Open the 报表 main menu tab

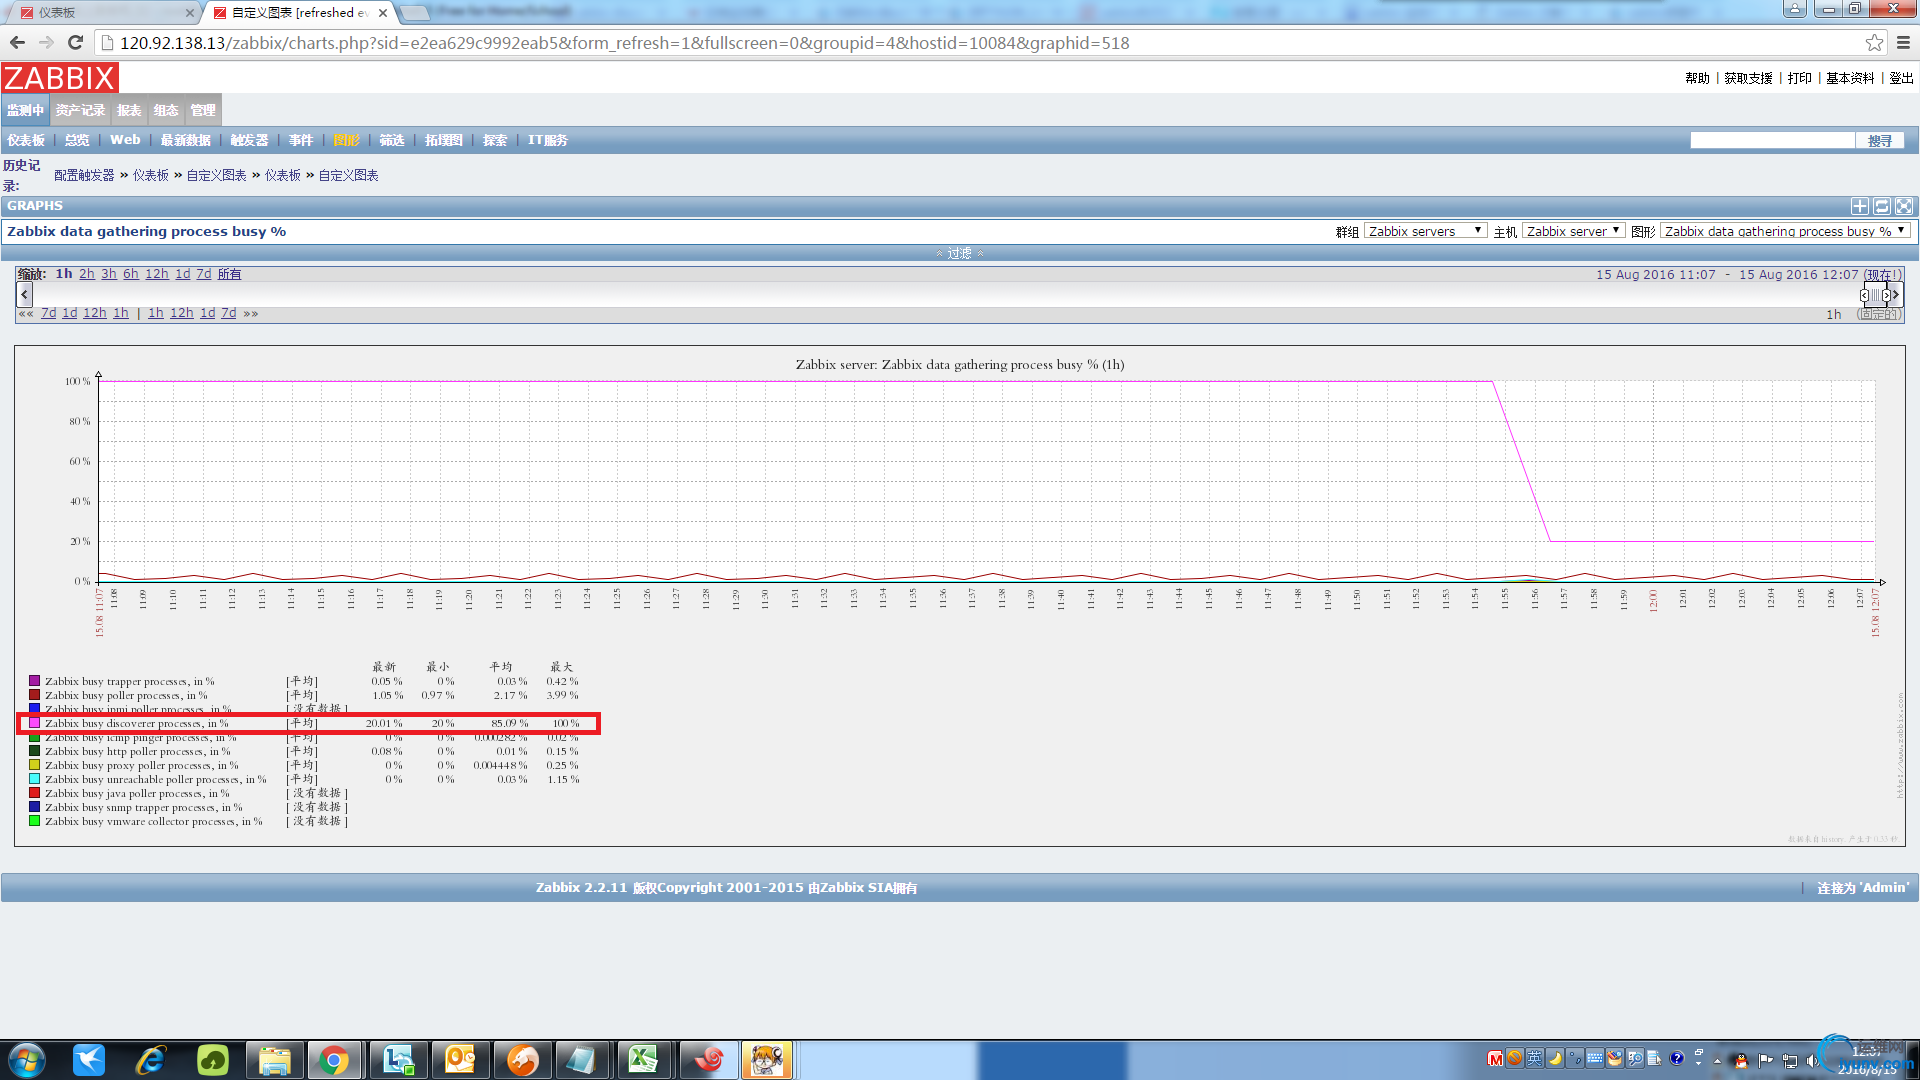(x=129, y=111)
